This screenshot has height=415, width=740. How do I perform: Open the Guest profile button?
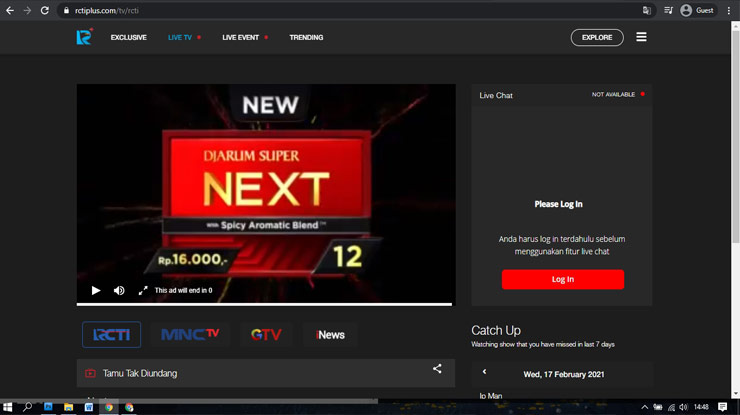(697, 10)
